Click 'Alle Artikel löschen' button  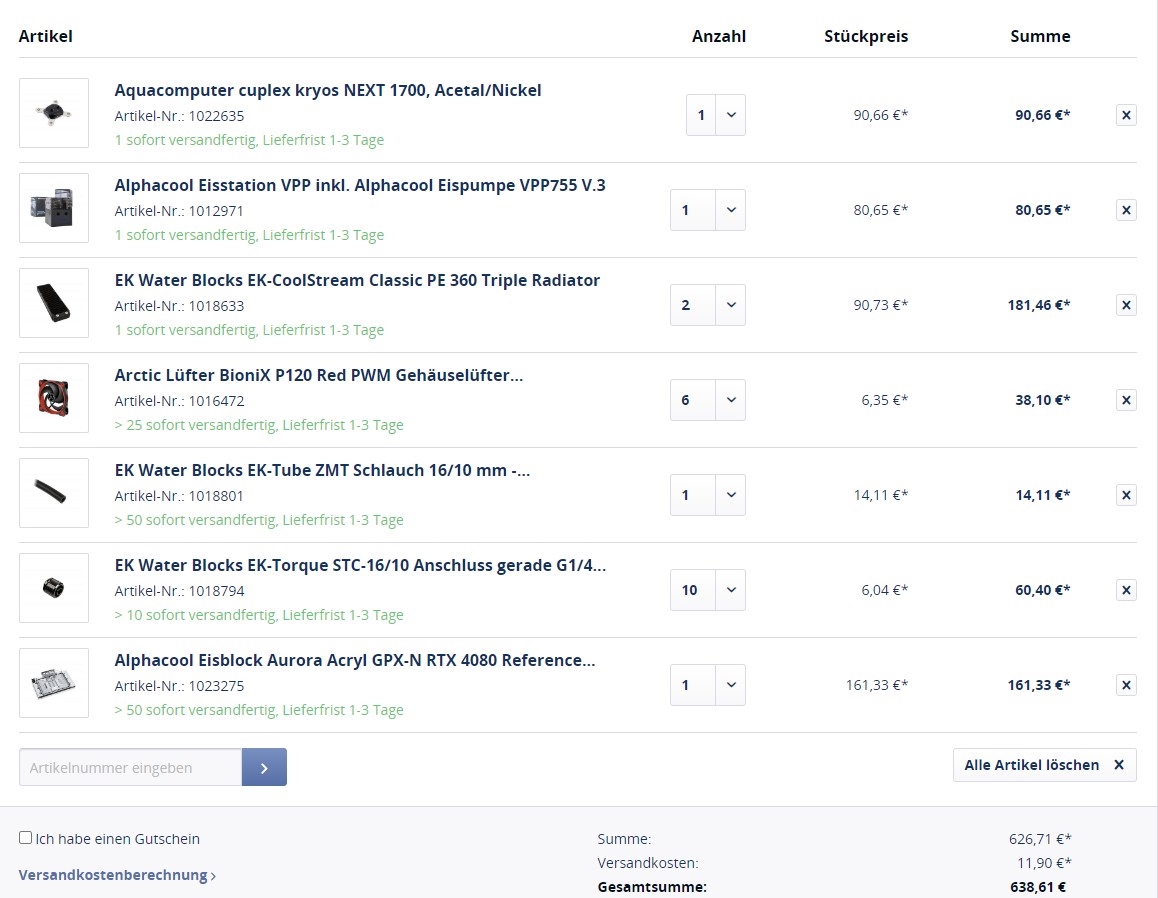pyautogui.click(x=1044, y=765)
